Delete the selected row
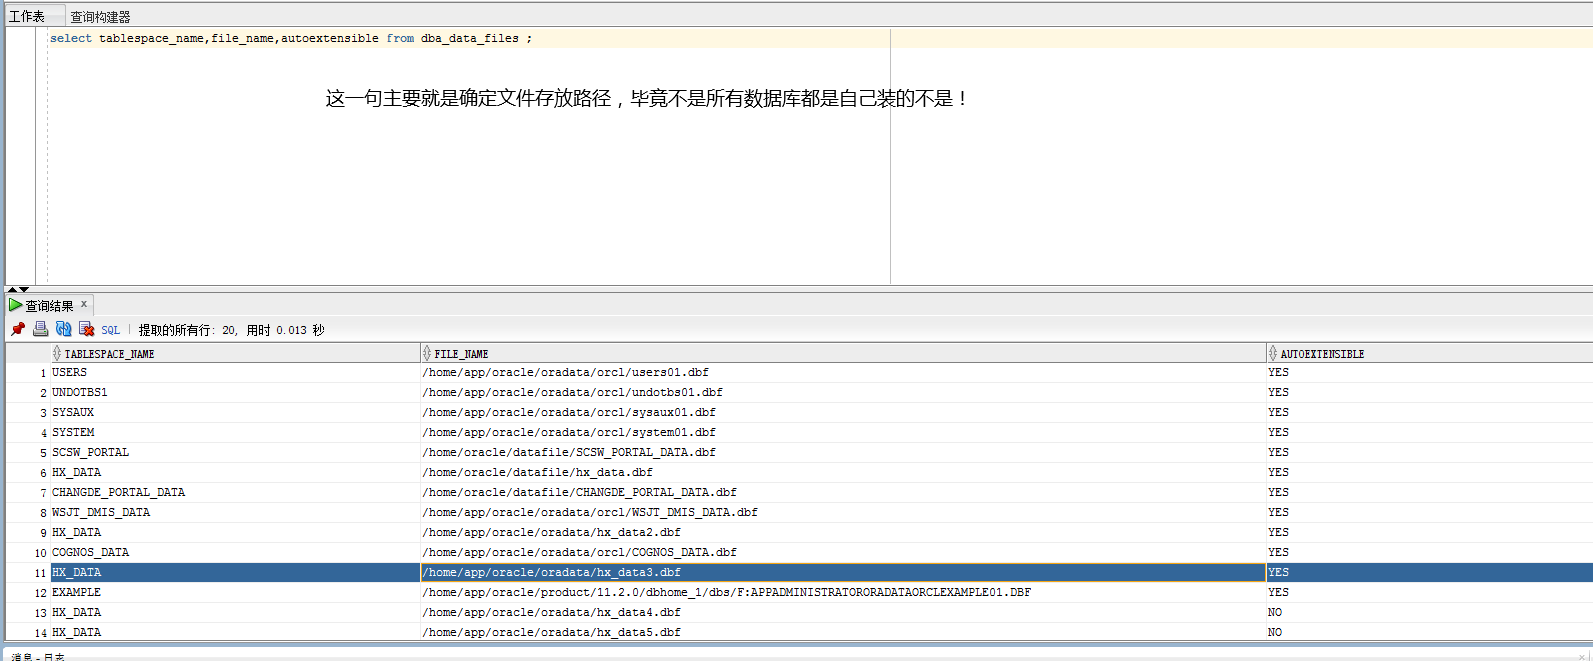 [87, 329]
